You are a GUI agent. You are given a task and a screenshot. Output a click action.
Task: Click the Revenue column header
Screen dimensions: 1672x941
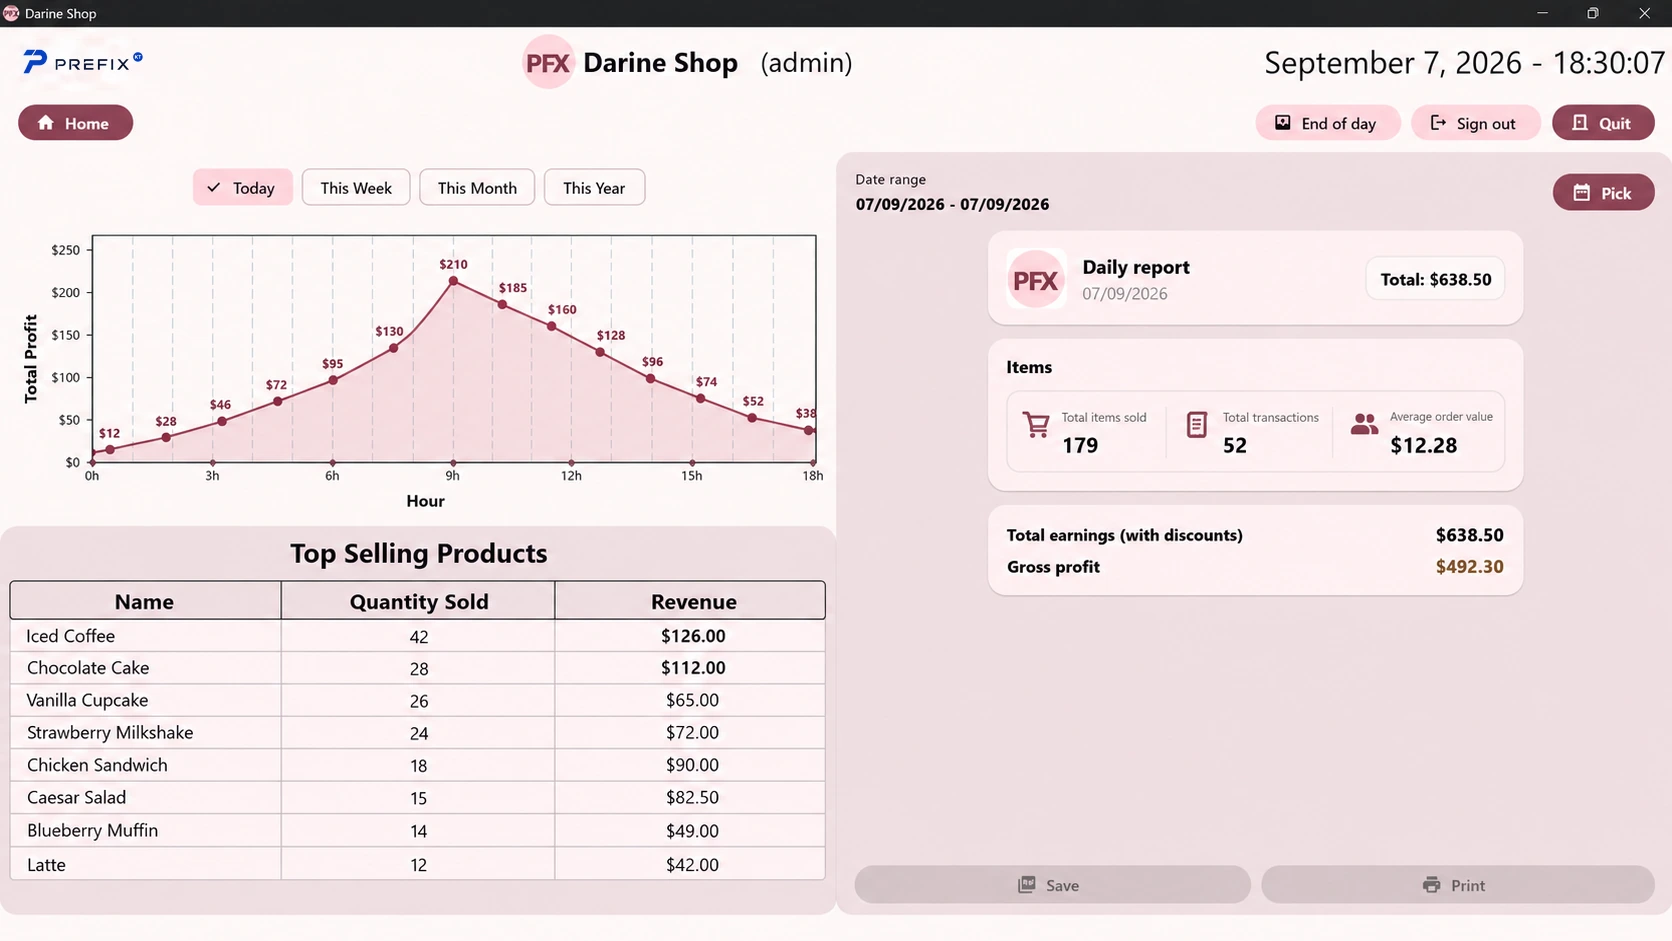coord(690,601)
